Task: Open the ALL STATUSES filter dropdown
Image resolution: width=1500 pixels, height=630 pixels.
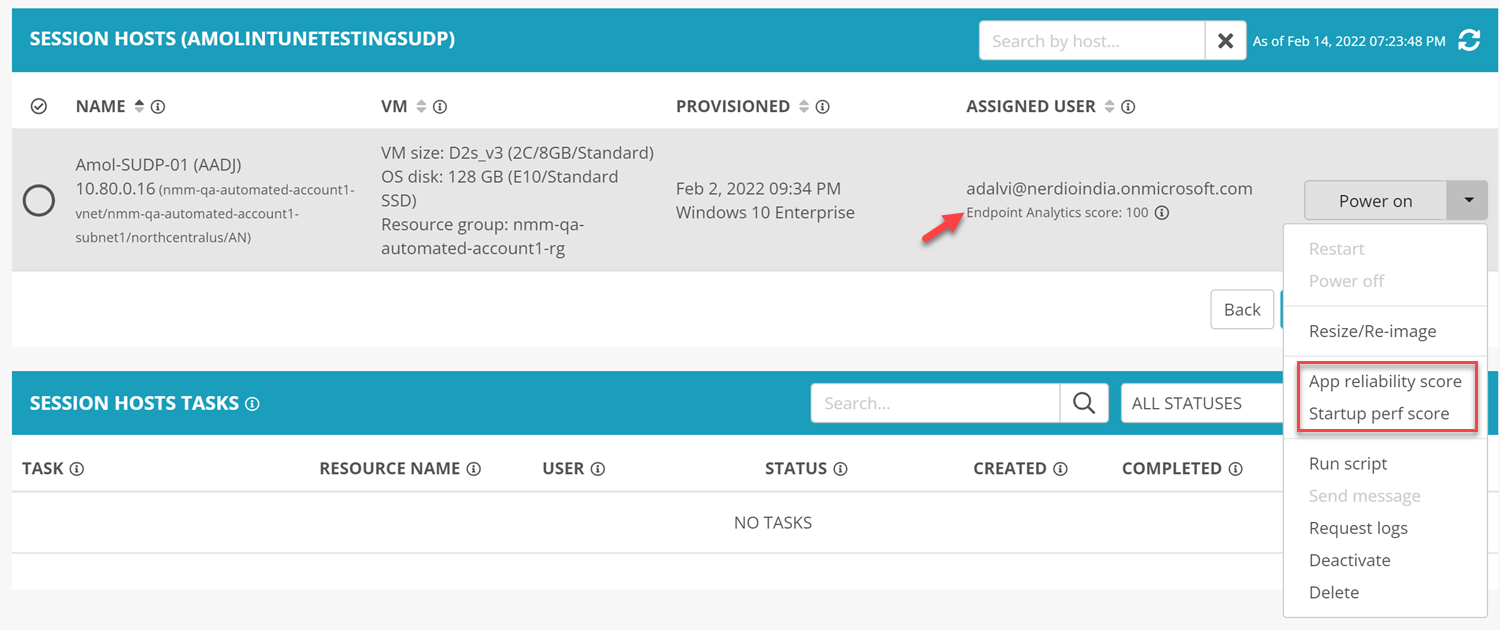Action: pyautogui.click(x=1200, y=403)
